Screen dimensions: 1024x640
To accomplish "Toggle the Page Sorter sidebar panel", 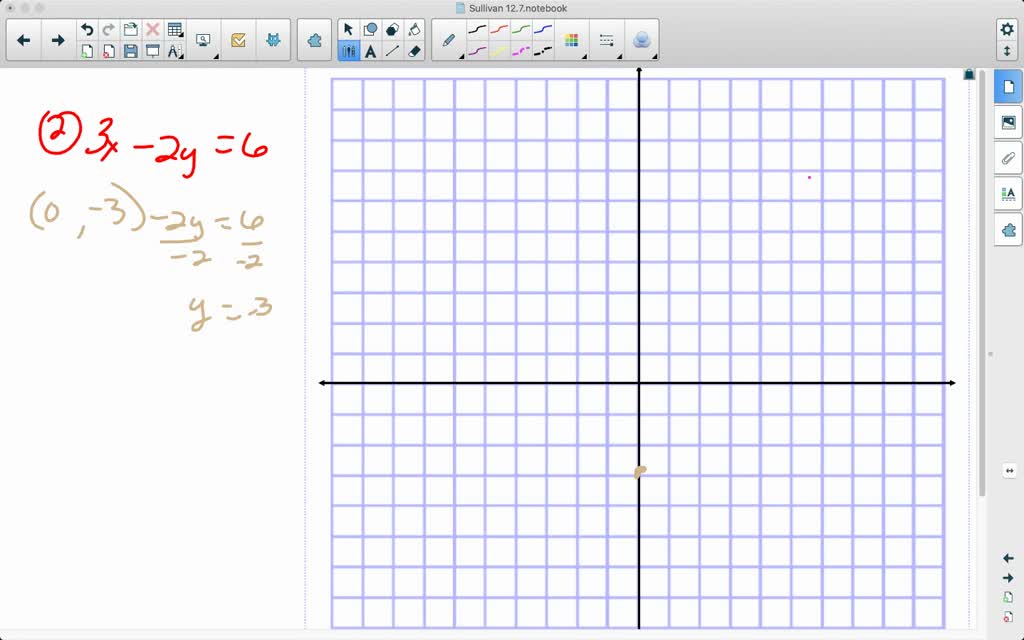I will tap(1008, 87).
